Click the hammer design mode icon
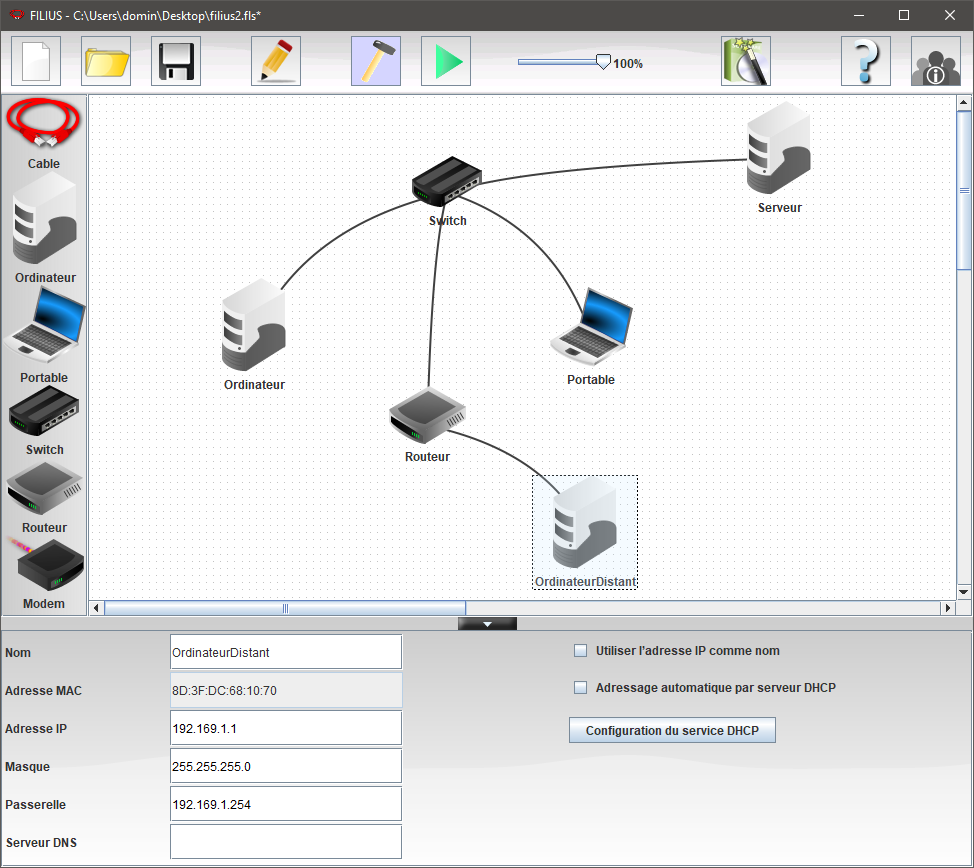Screen dimensions: 974x868 [x=375, y=61]
